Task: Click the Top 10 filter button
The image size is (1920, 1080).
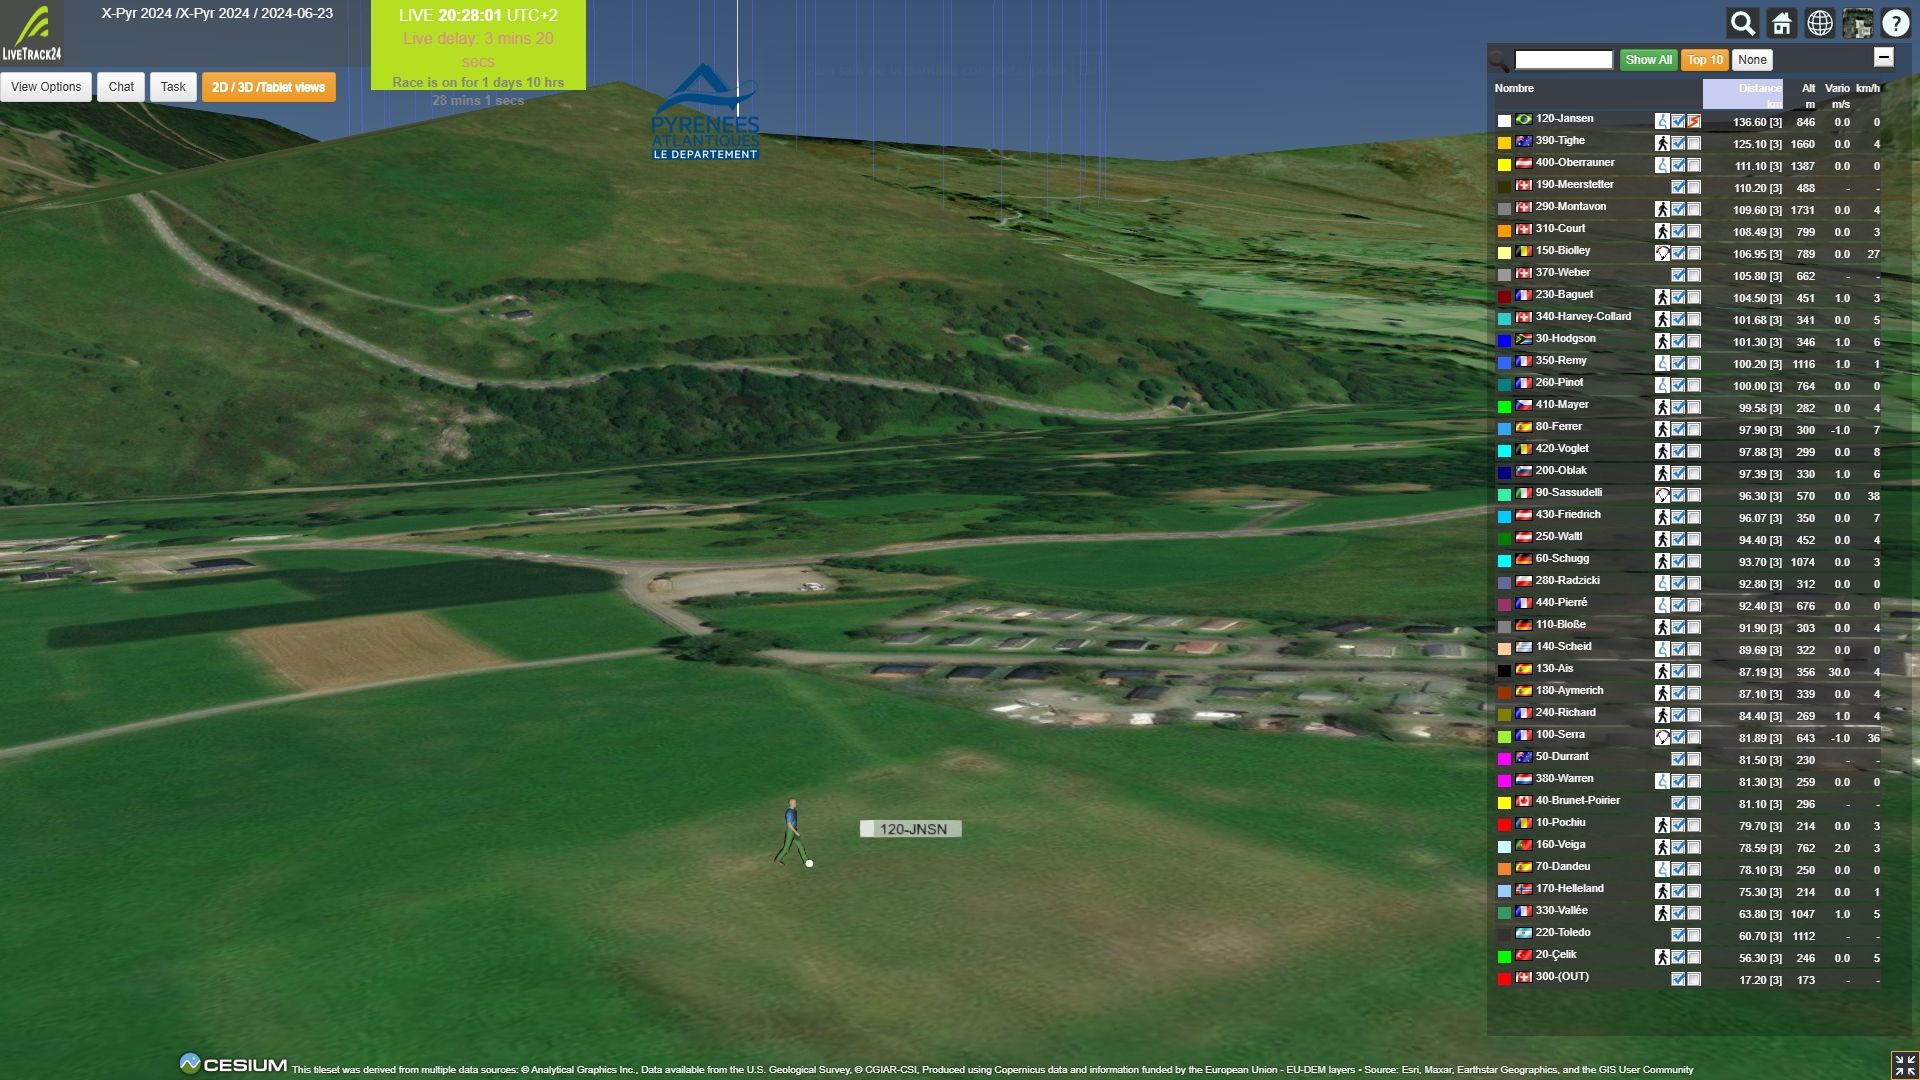Action: click(1704, 60)
